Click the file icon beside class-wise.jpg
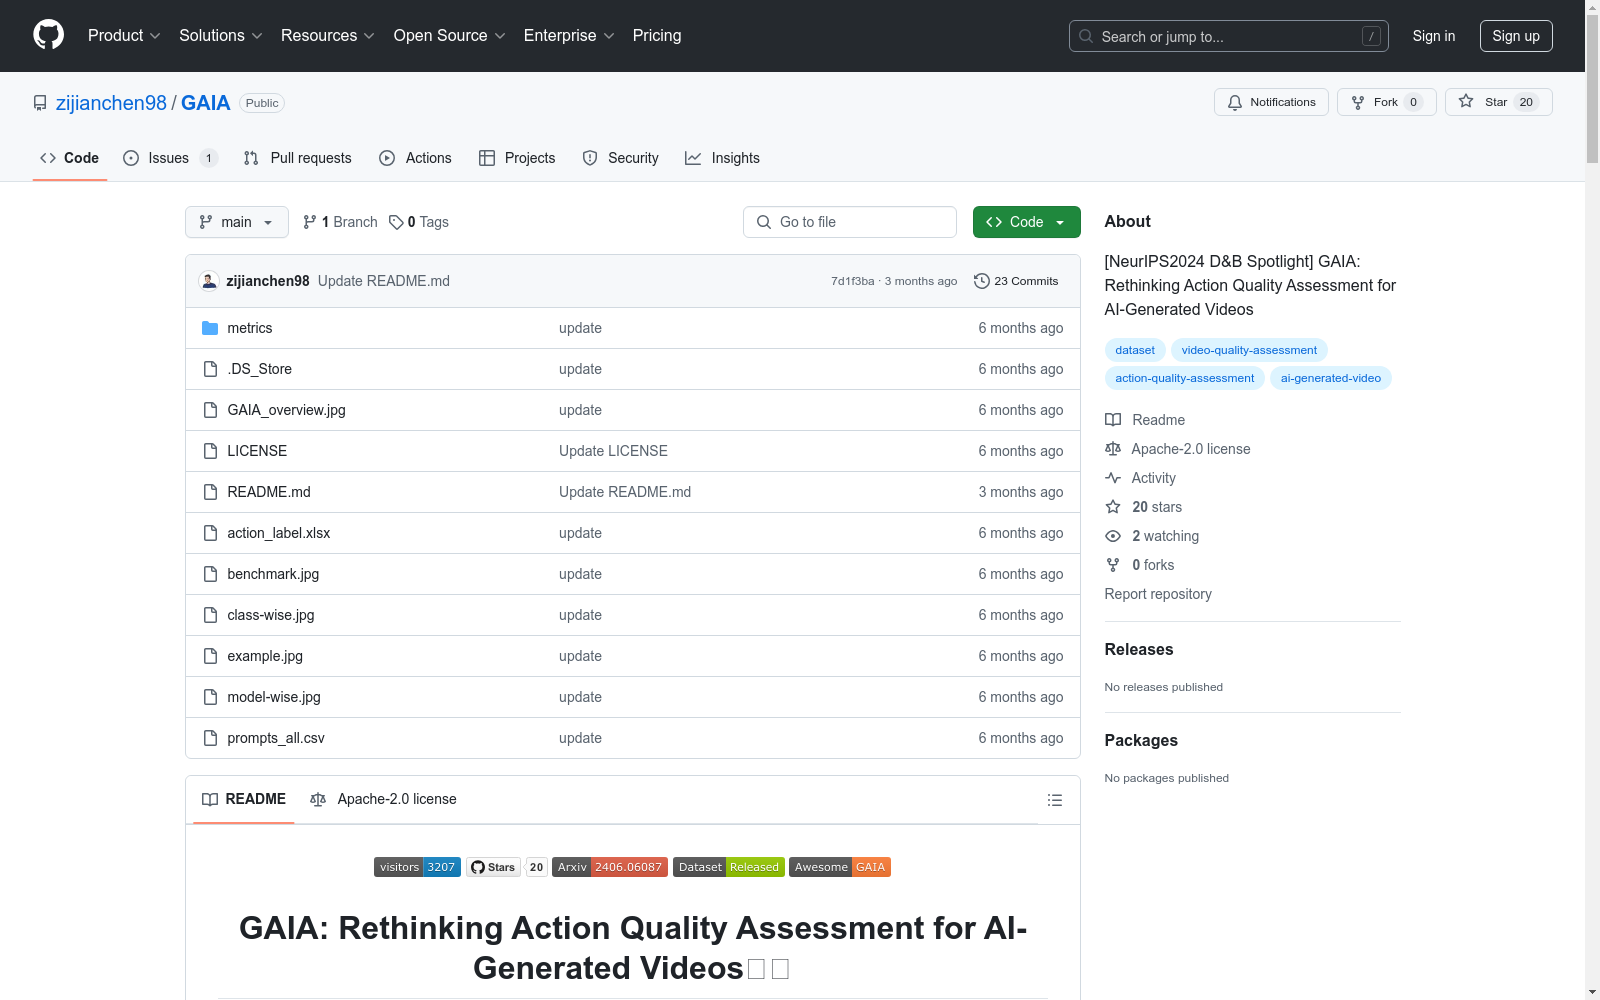This screenshot has height=1000, width=1600. click(210, 615)
